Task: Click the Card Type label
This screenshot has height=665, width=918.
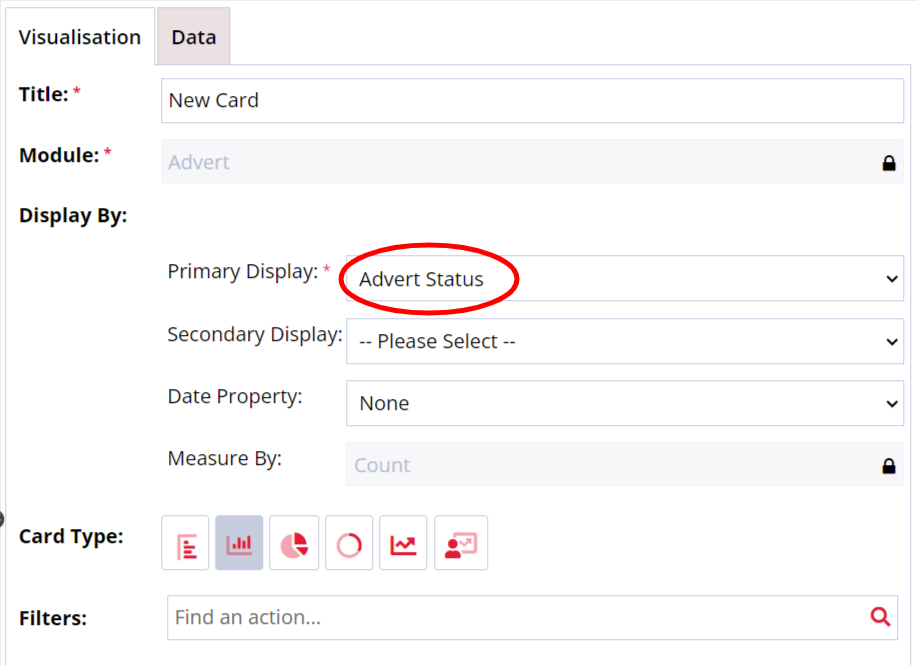Action: (71, 536)
